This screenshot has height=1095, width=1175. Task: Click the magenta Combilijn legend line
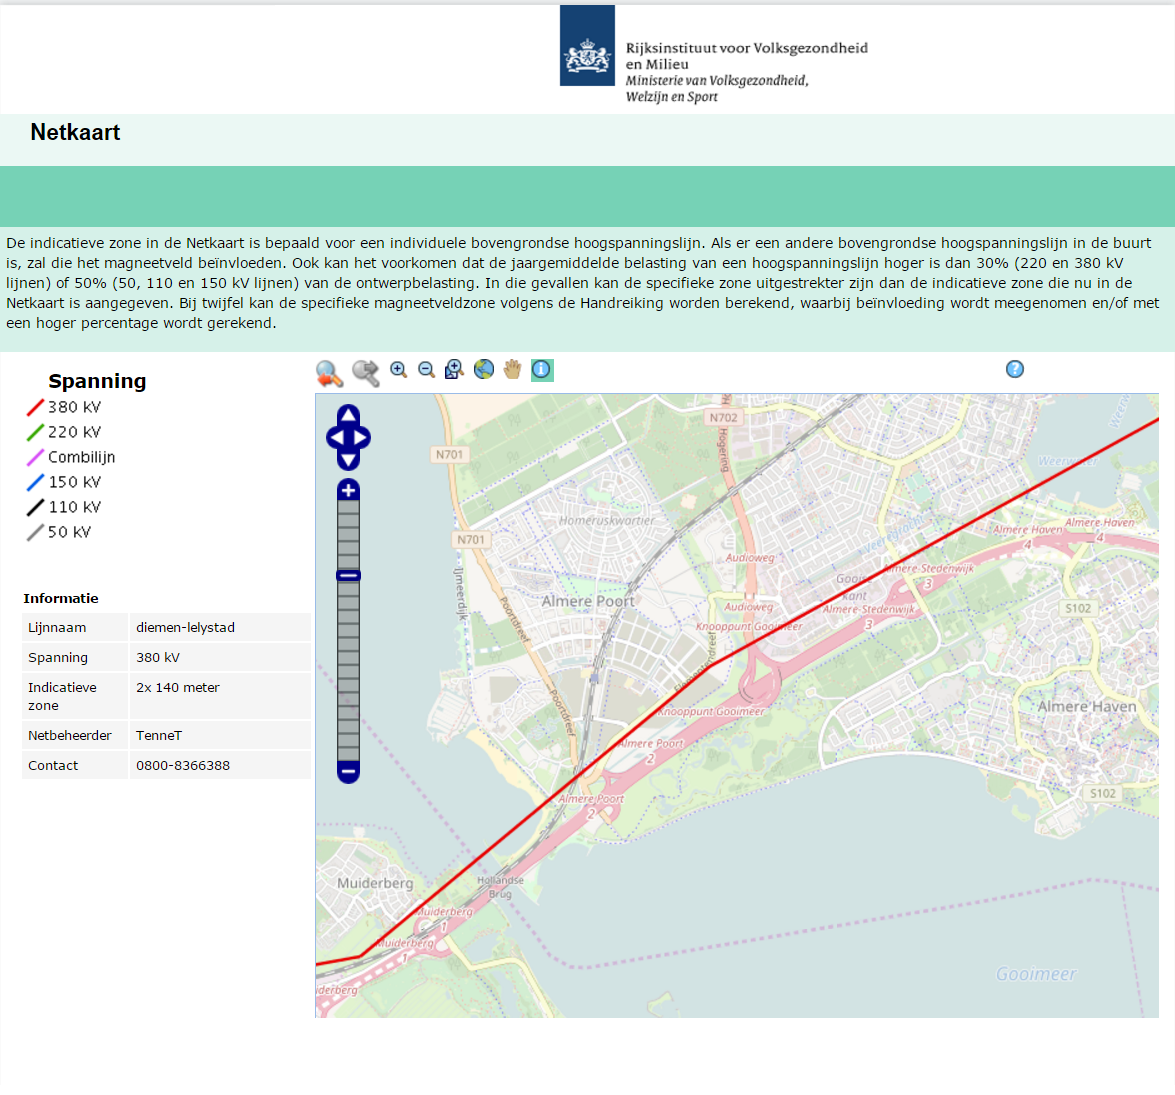pos(35,457)
